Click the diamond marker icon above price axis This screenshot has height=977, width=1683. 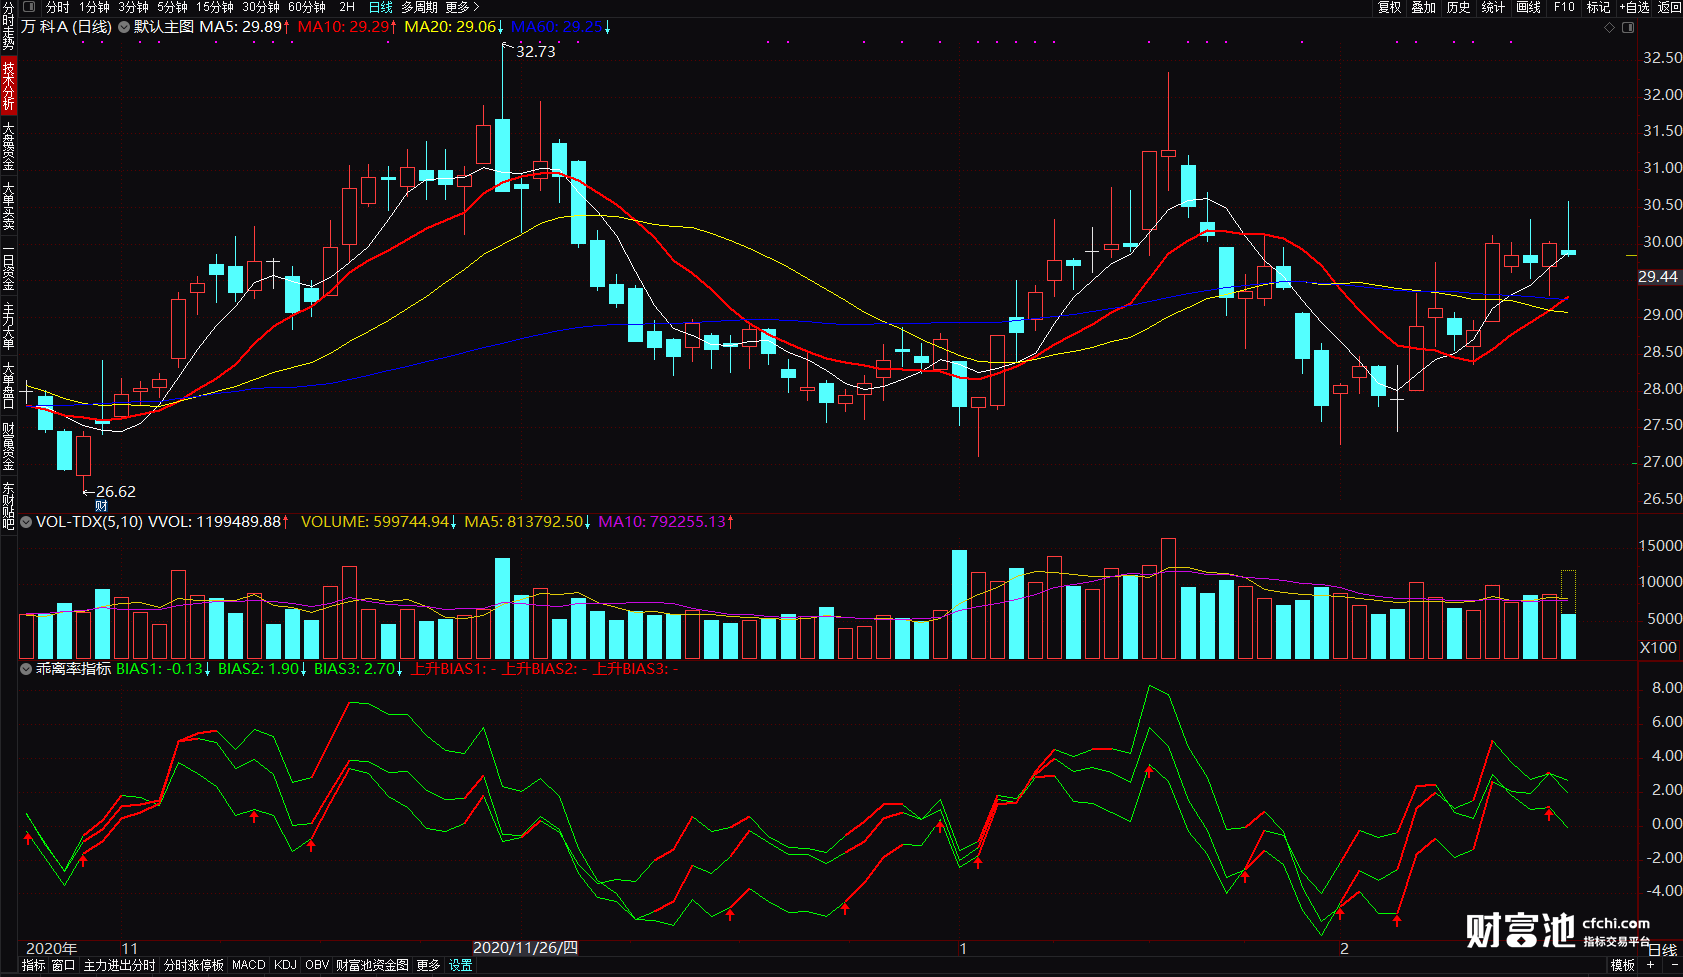(x=1609, y=27)
